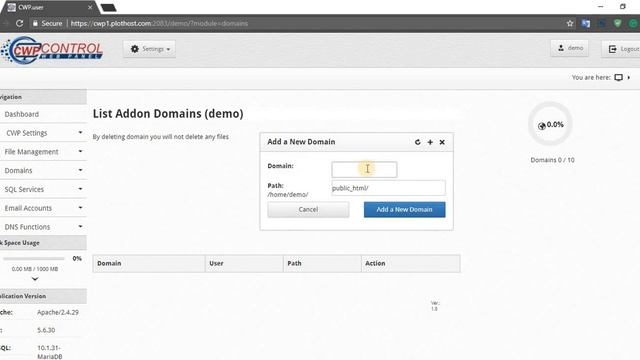Click the Path input field with public_html/
Viewport: 640px width, 360px height.
[x=388, y=188]
